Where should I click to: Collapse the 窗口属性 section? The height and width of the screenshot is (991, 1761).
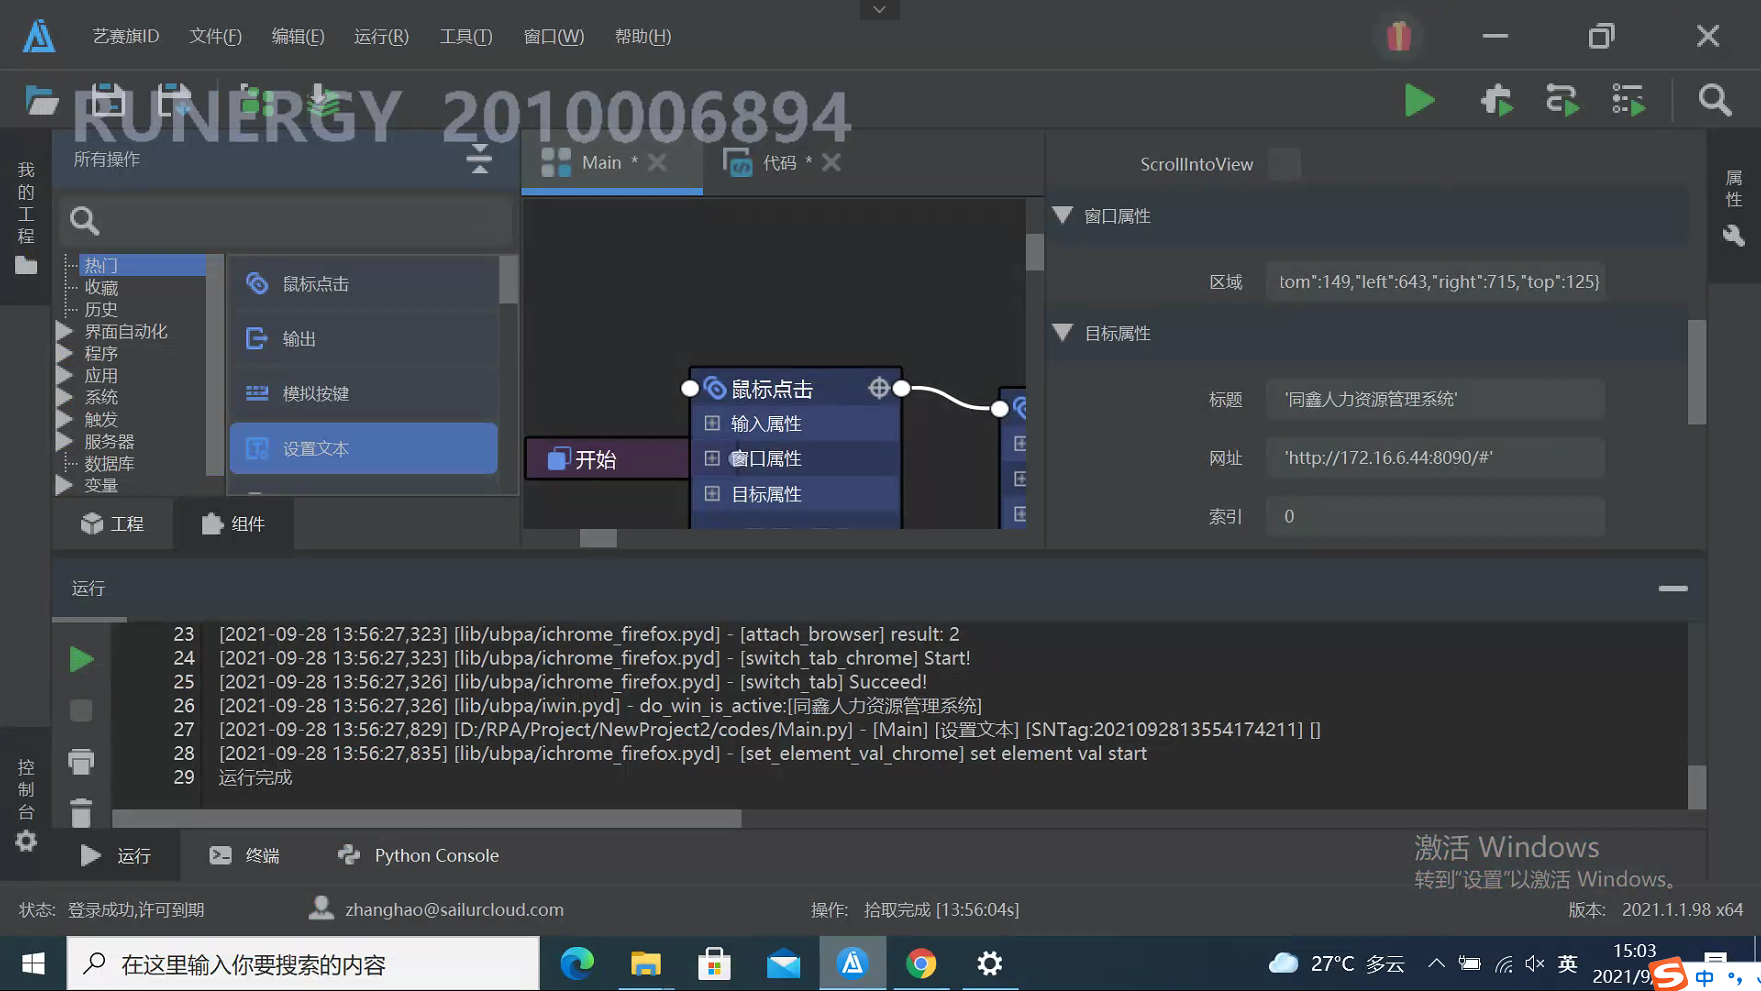coord(1062,215)
